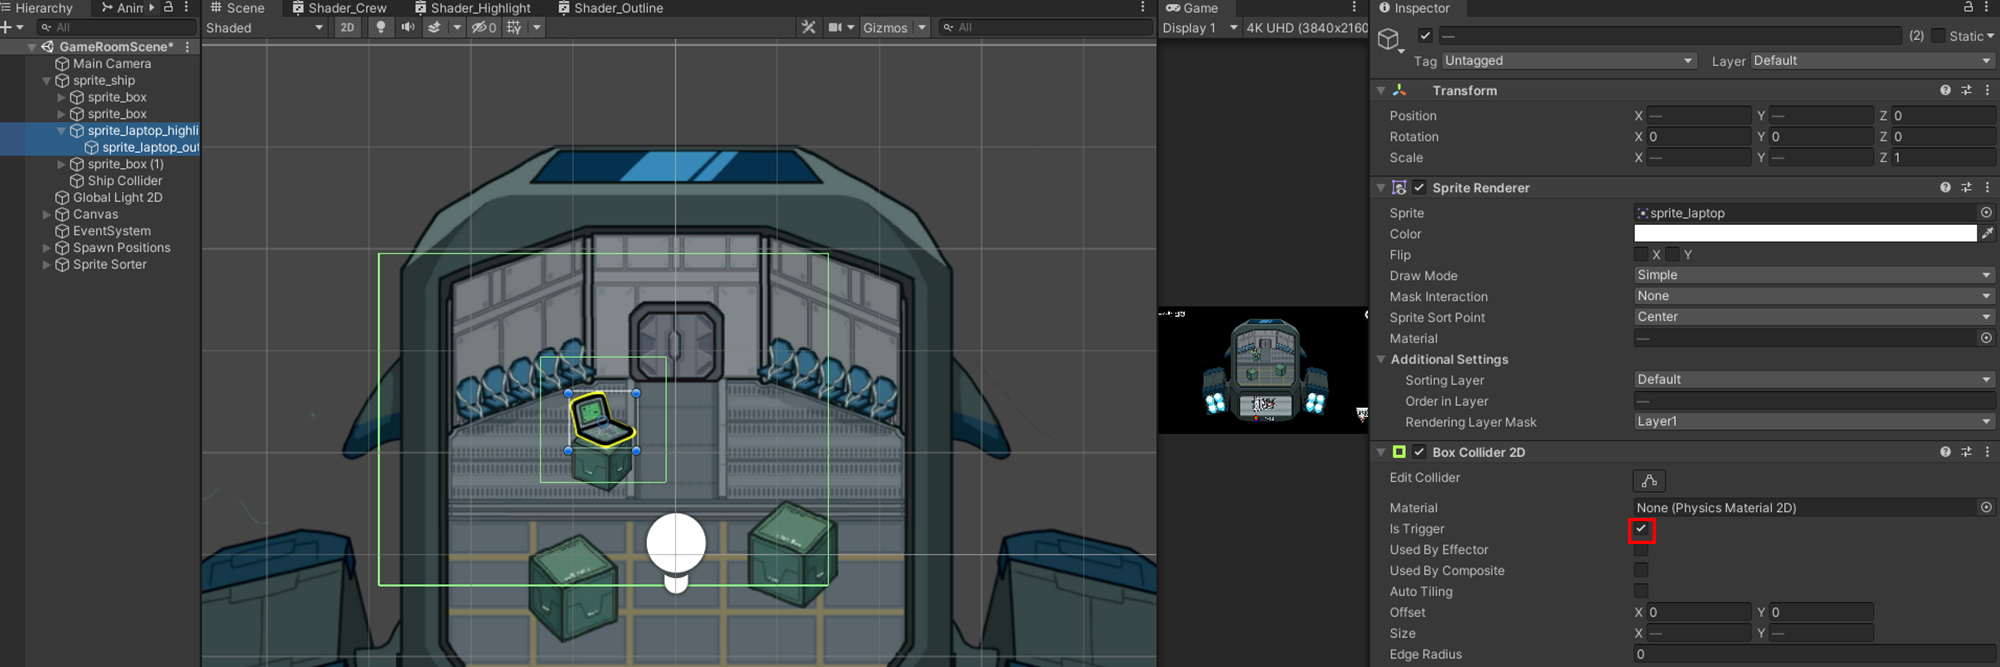Lock the Inspector panel
The height and width of the screenshot is (667, 2000).
pos(1968,8)
